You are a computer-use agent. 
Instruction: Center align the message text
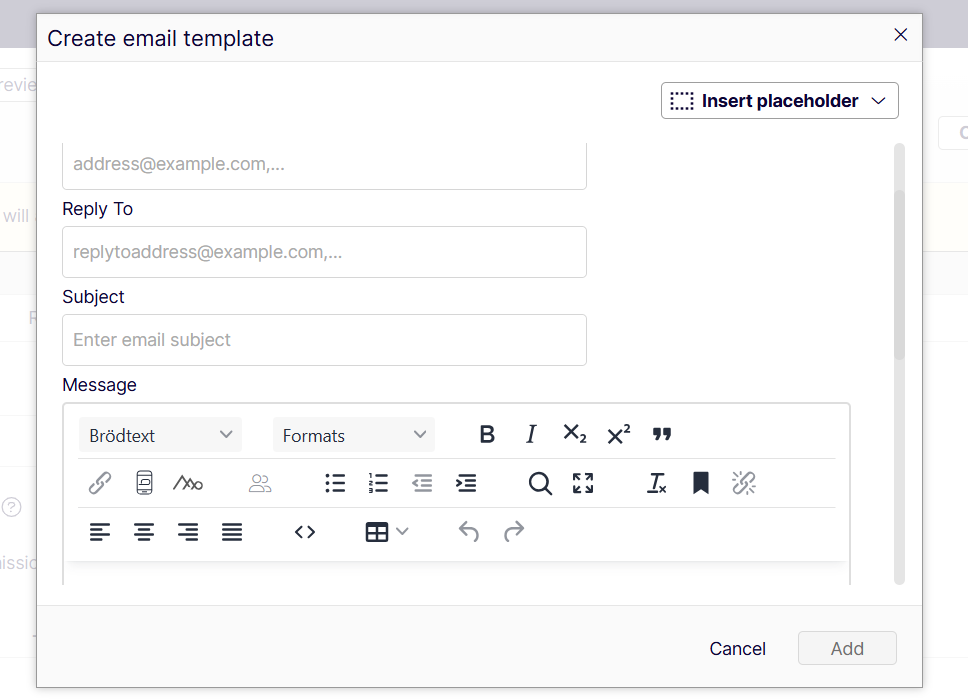pyautogui.click(x=144, y=532)
